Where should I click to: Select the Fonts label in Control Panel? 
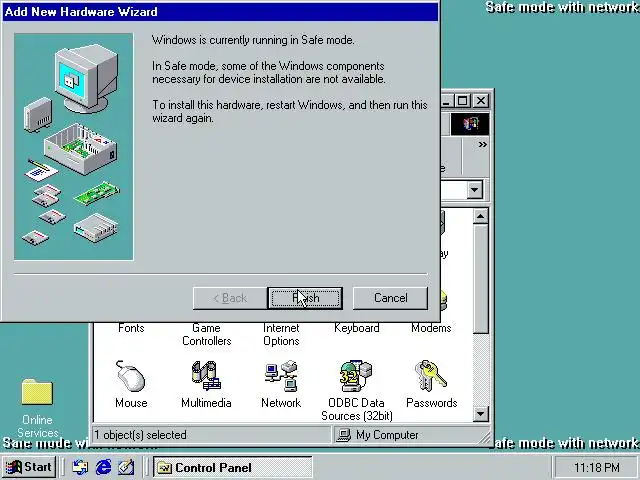click(131, 328)
